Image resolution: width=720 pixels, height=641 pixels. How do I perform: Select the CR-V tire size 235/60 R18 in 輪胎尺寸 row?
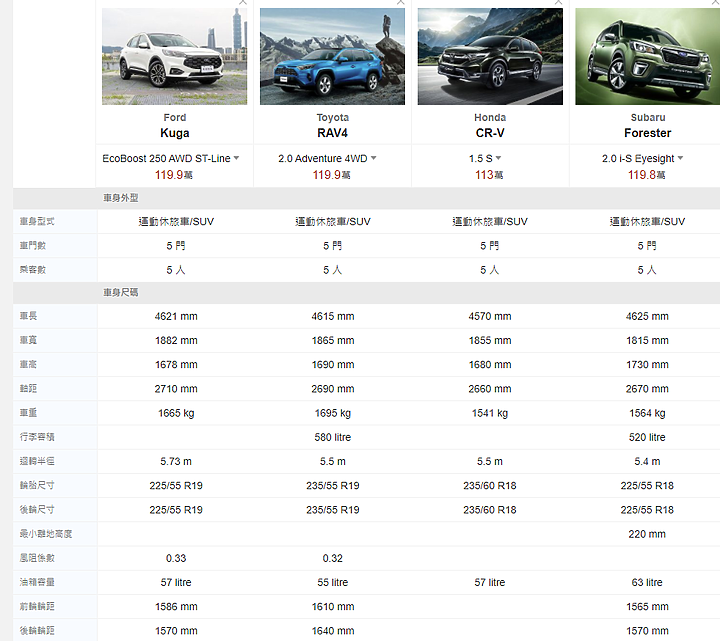[x=490, y=486]
